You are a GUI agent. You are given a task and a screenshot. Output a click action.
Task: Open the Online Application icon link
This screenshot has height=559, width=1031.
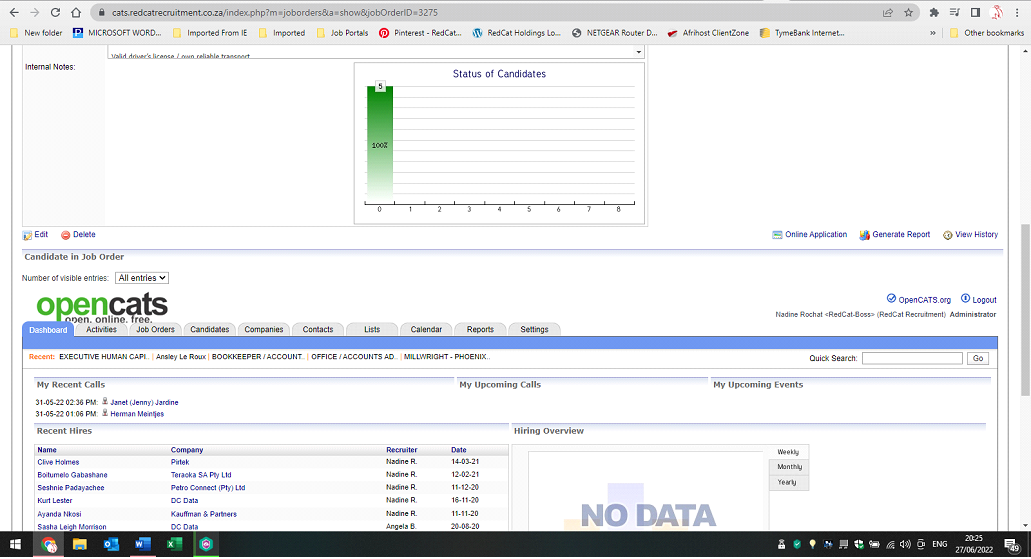[x=777, y=235]
